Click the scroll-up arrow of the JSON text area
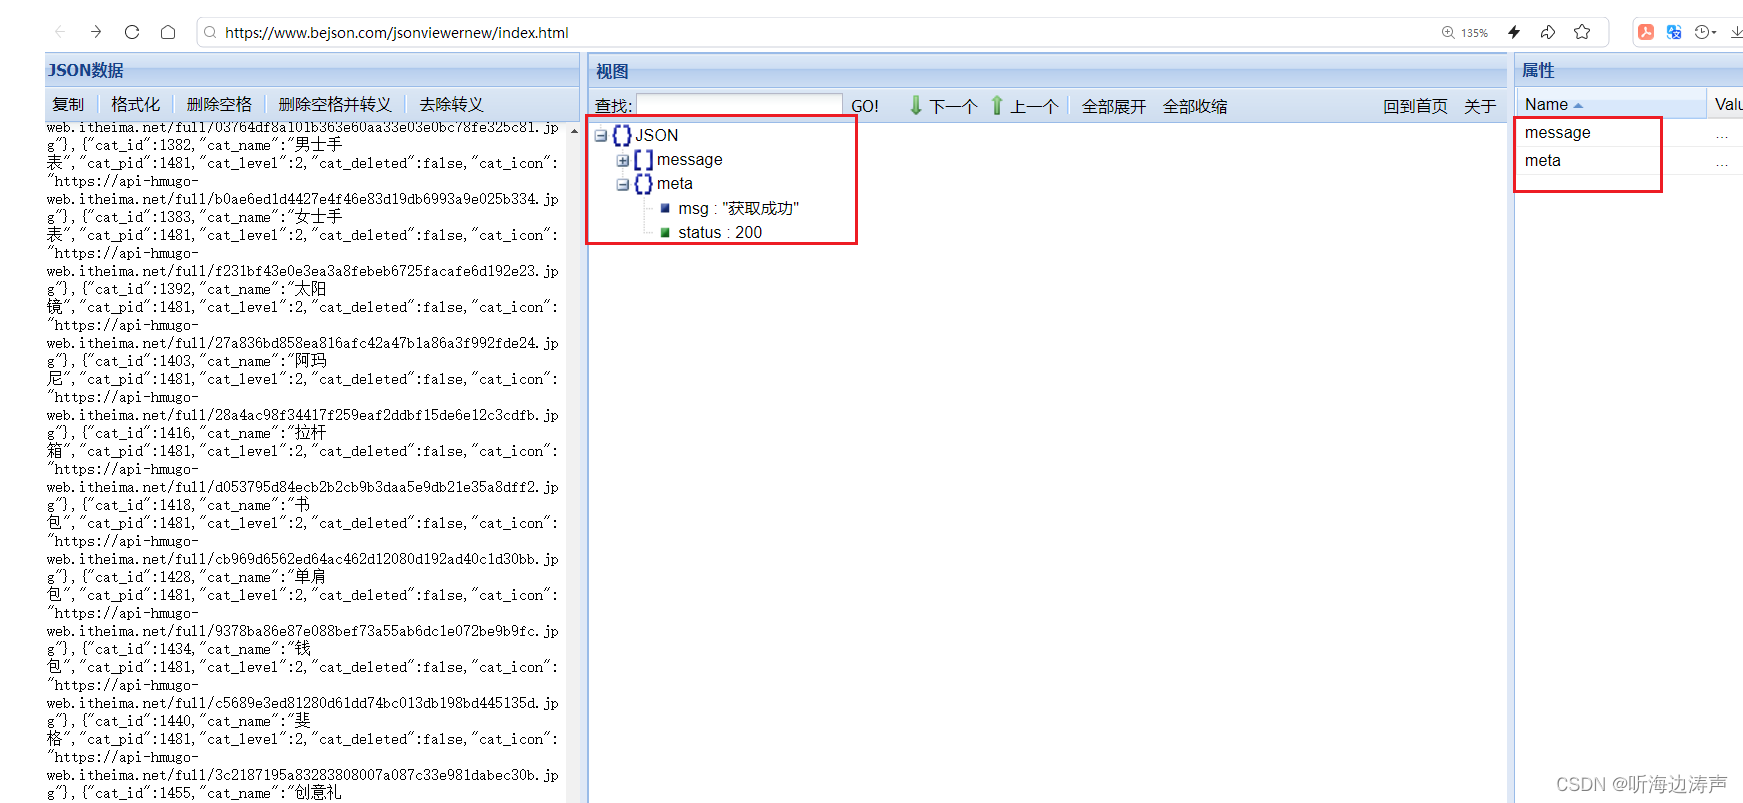 pos(574,131)
